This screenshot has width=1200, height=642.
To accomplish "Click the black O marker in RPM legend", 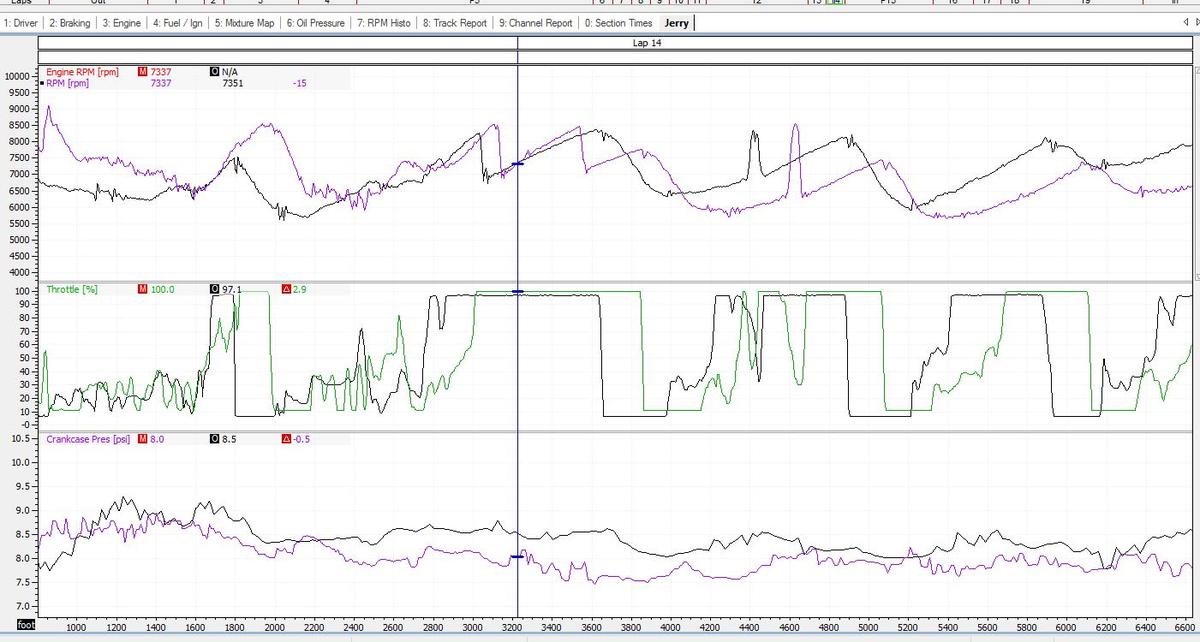I will 215,72.
